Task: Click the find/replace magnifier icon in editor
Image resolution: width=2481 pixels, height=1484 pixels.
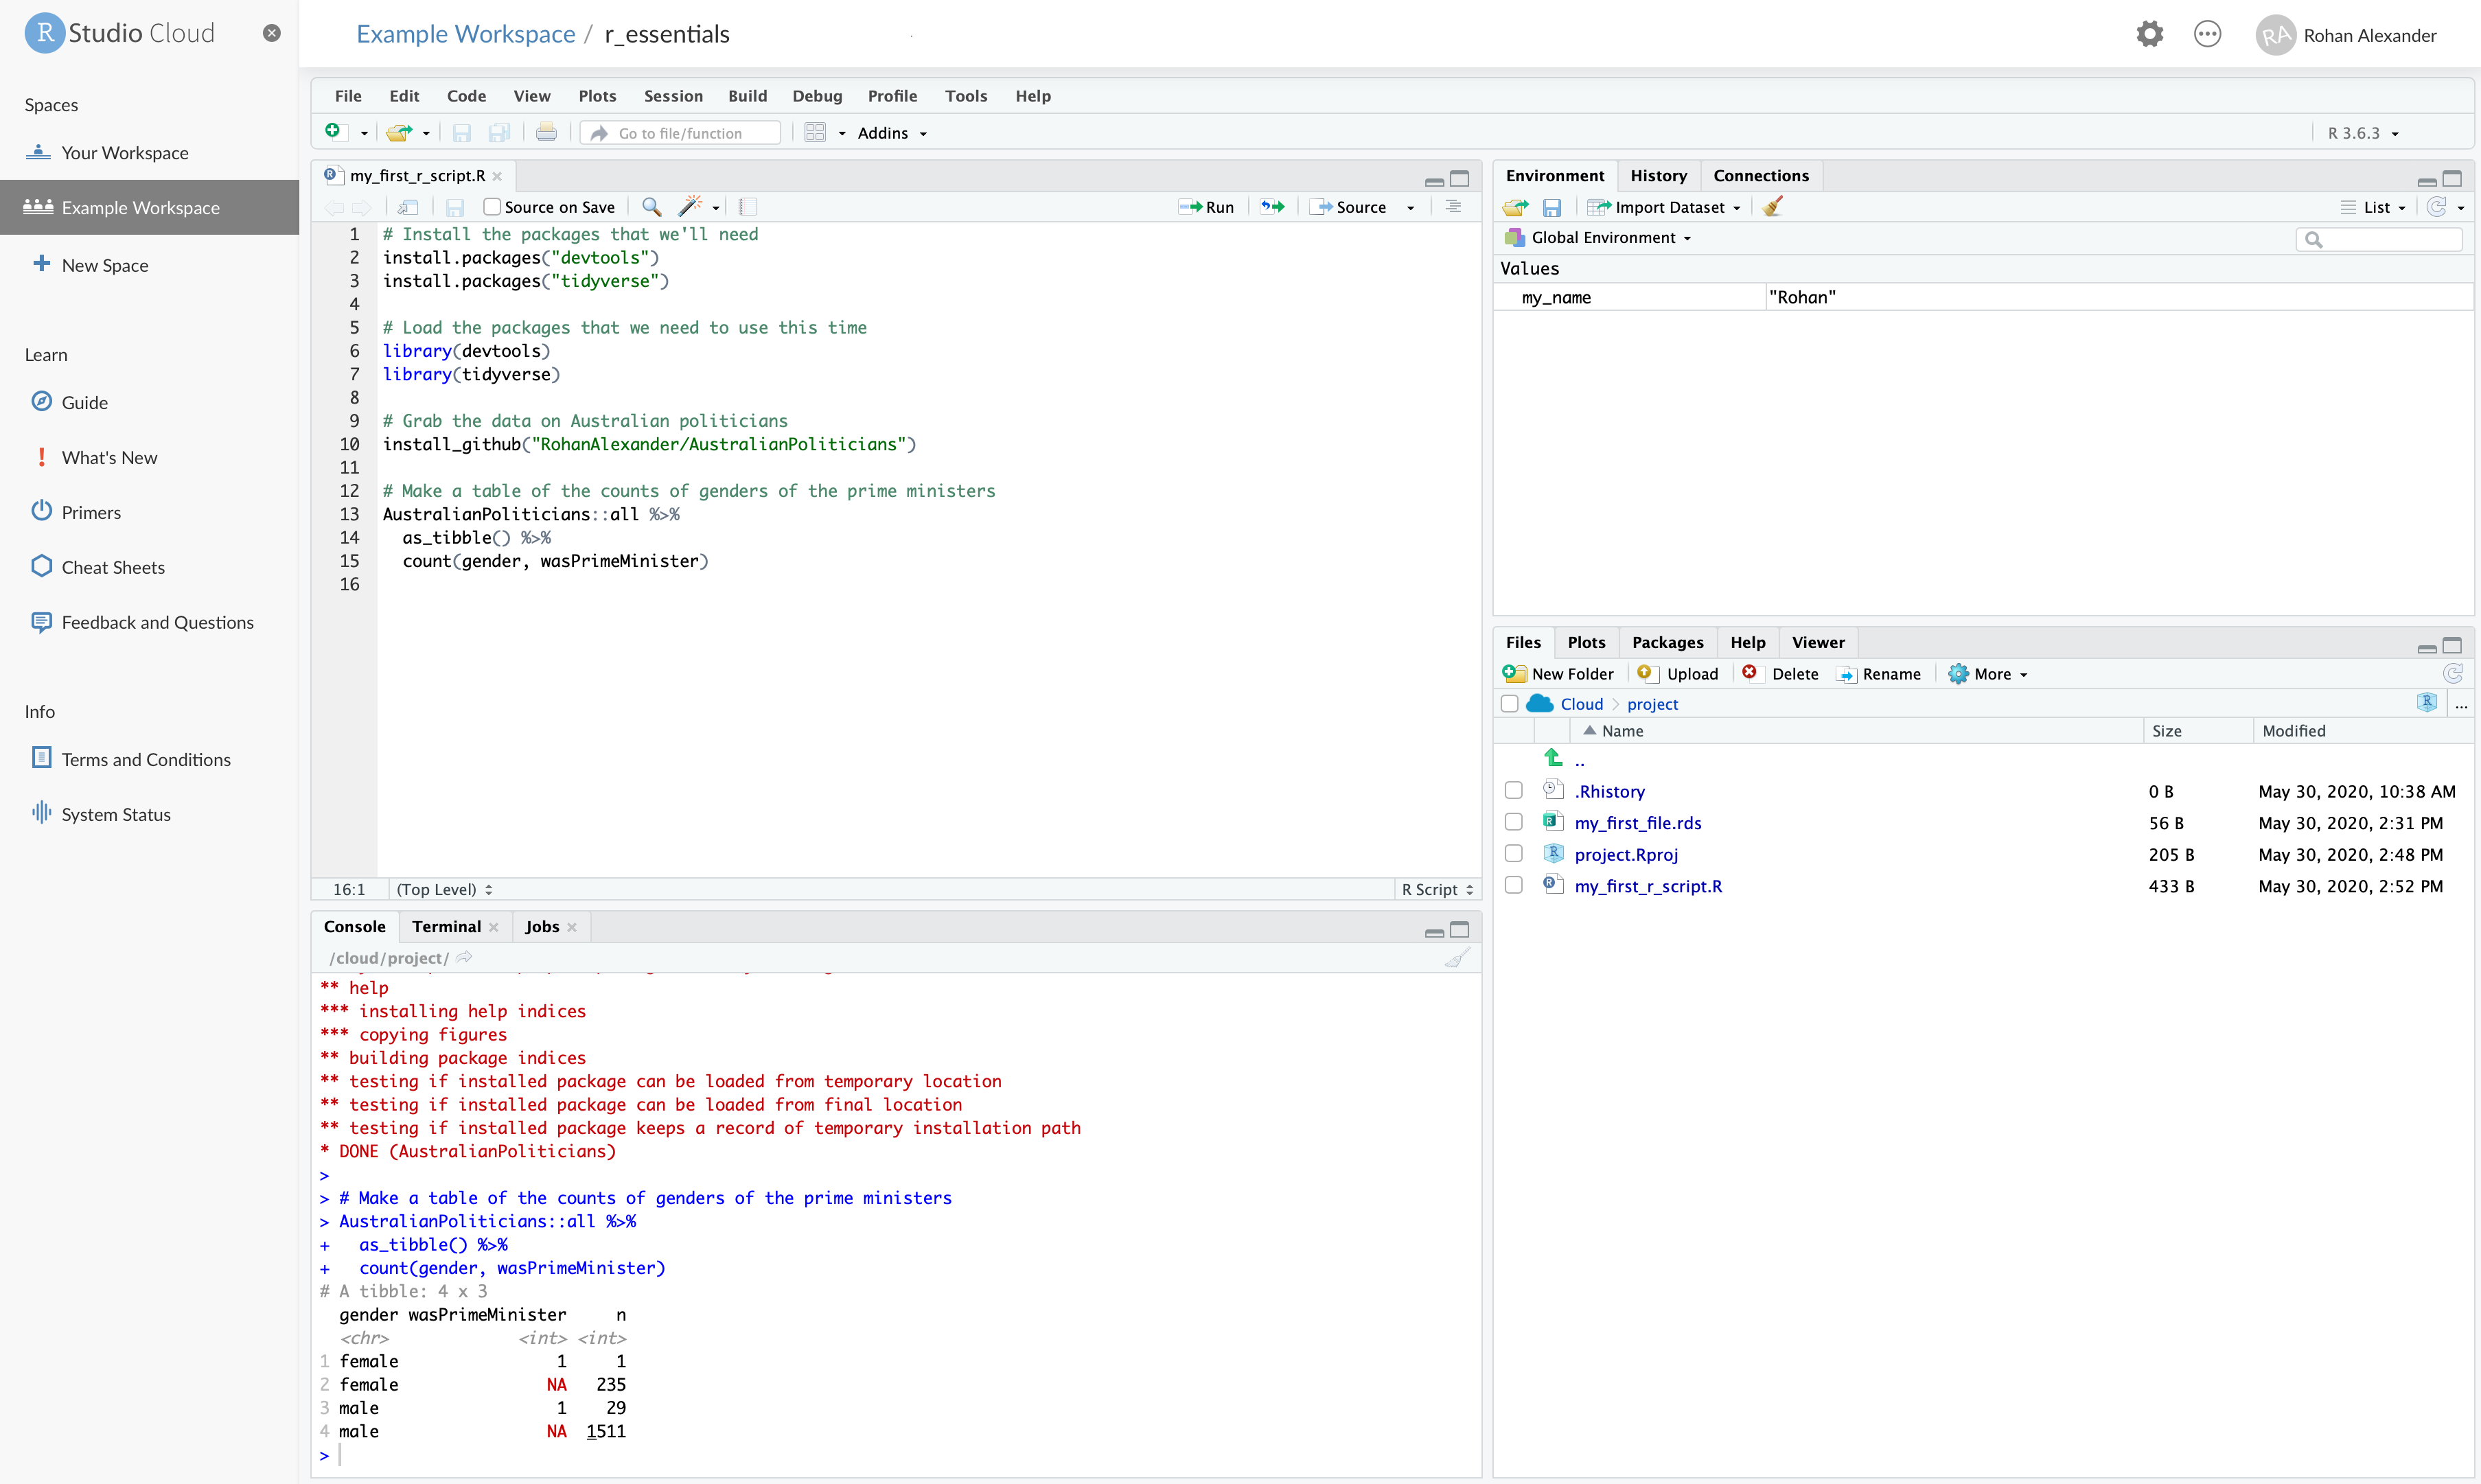Action: [651, 207]
